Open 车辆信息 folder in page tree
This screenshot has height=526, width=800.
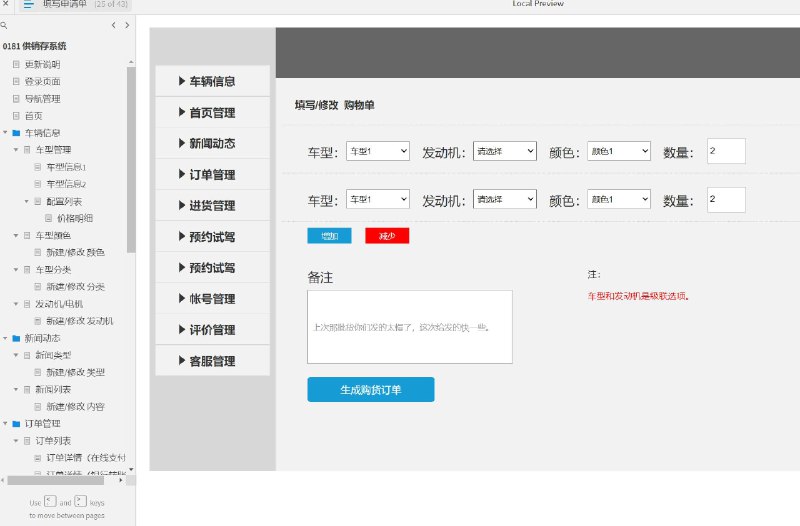42,133
